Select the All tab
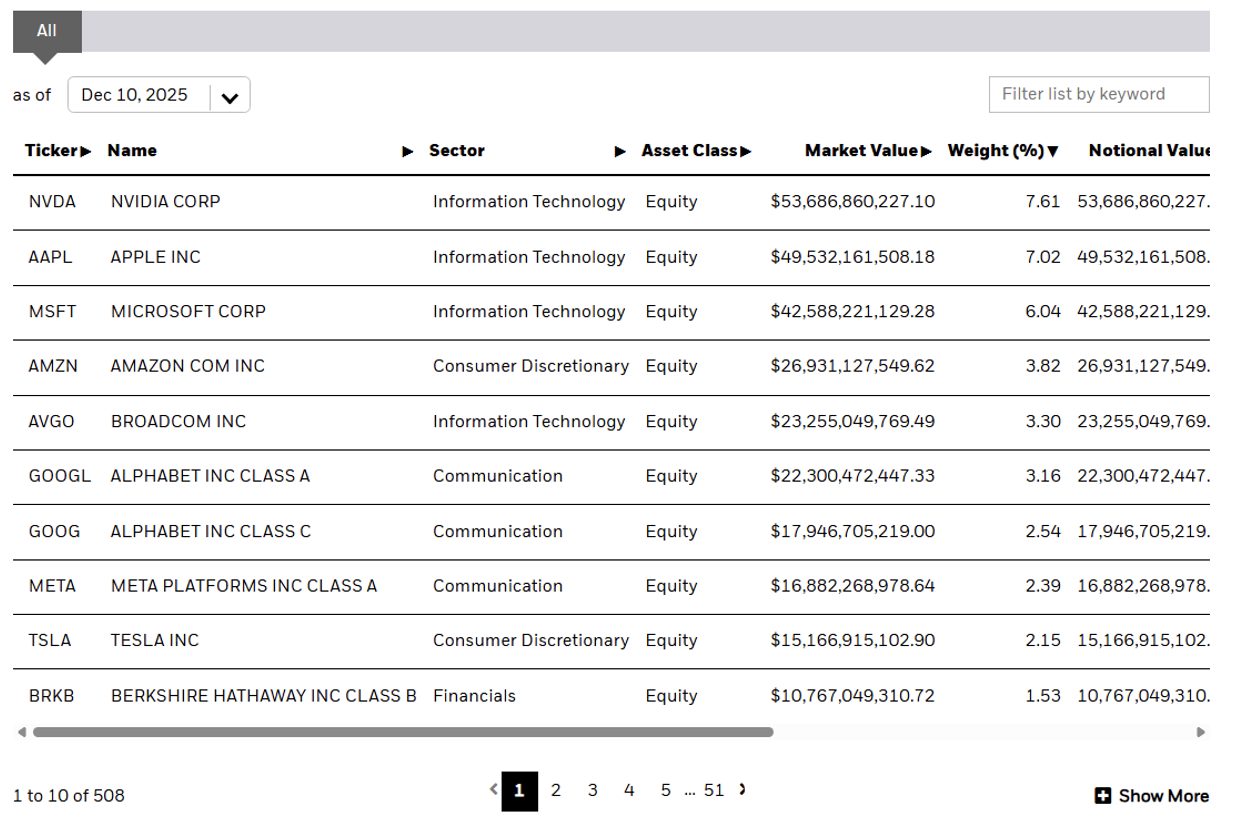1236x836 pixels. (47, 31)
